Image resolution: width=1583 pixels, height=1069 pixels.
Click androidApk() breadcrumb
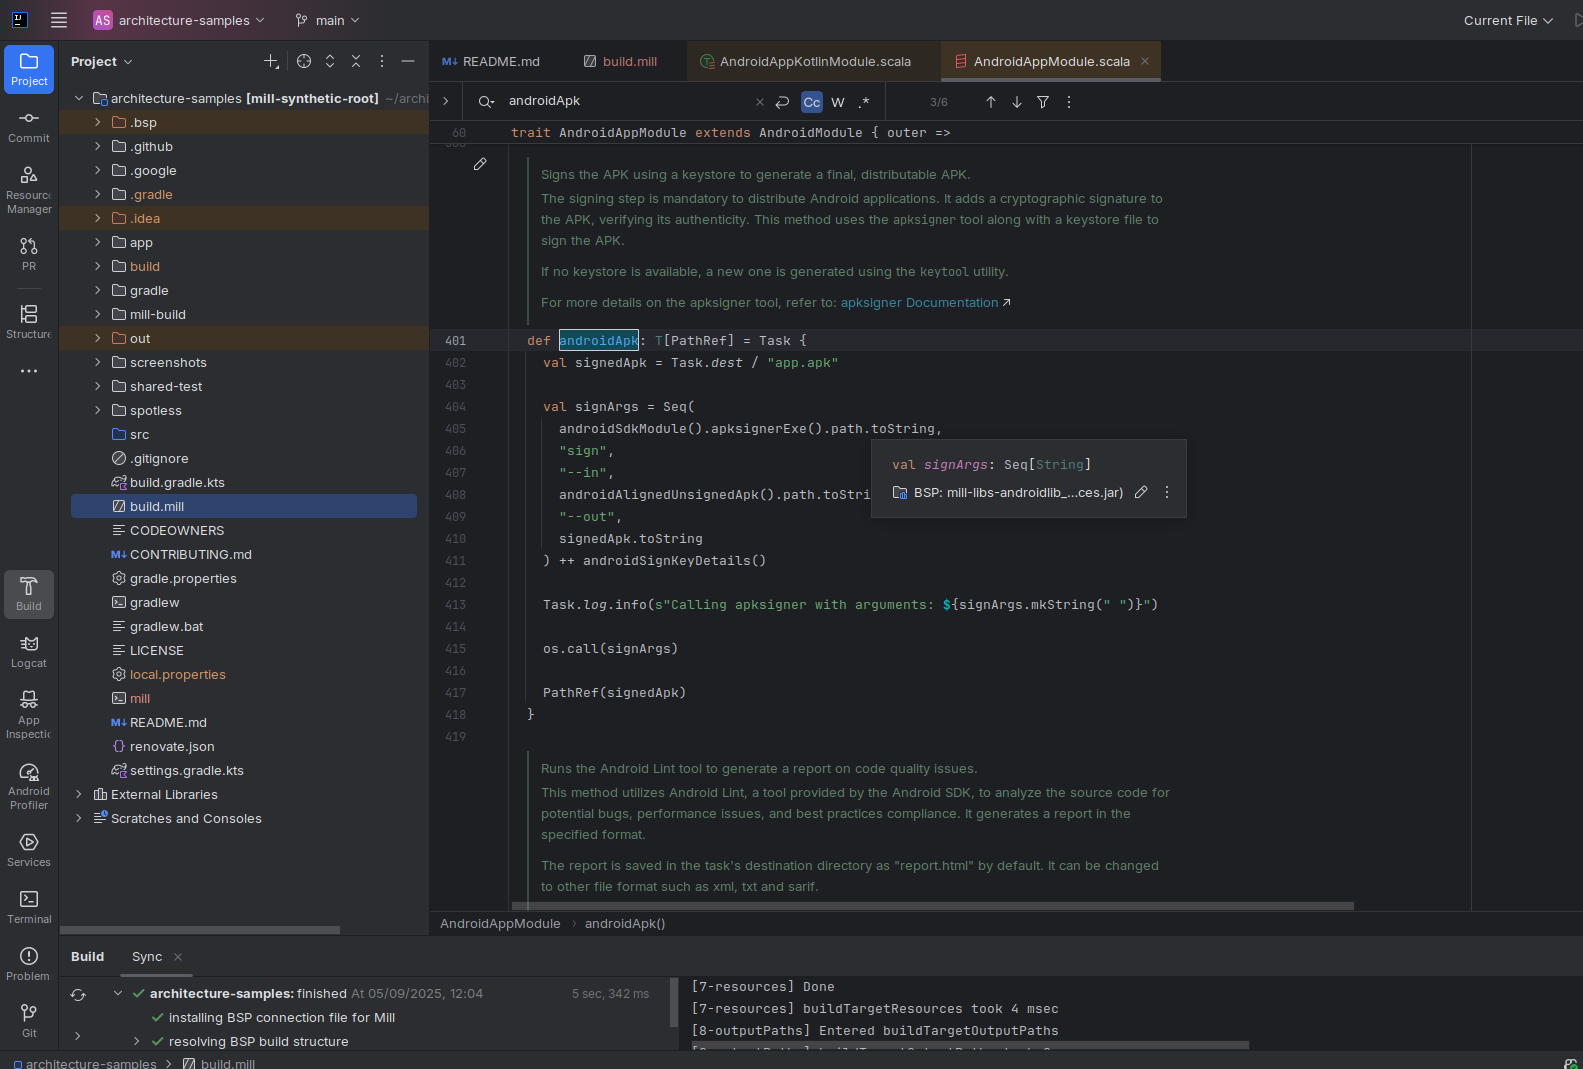(x=625, y=923)
